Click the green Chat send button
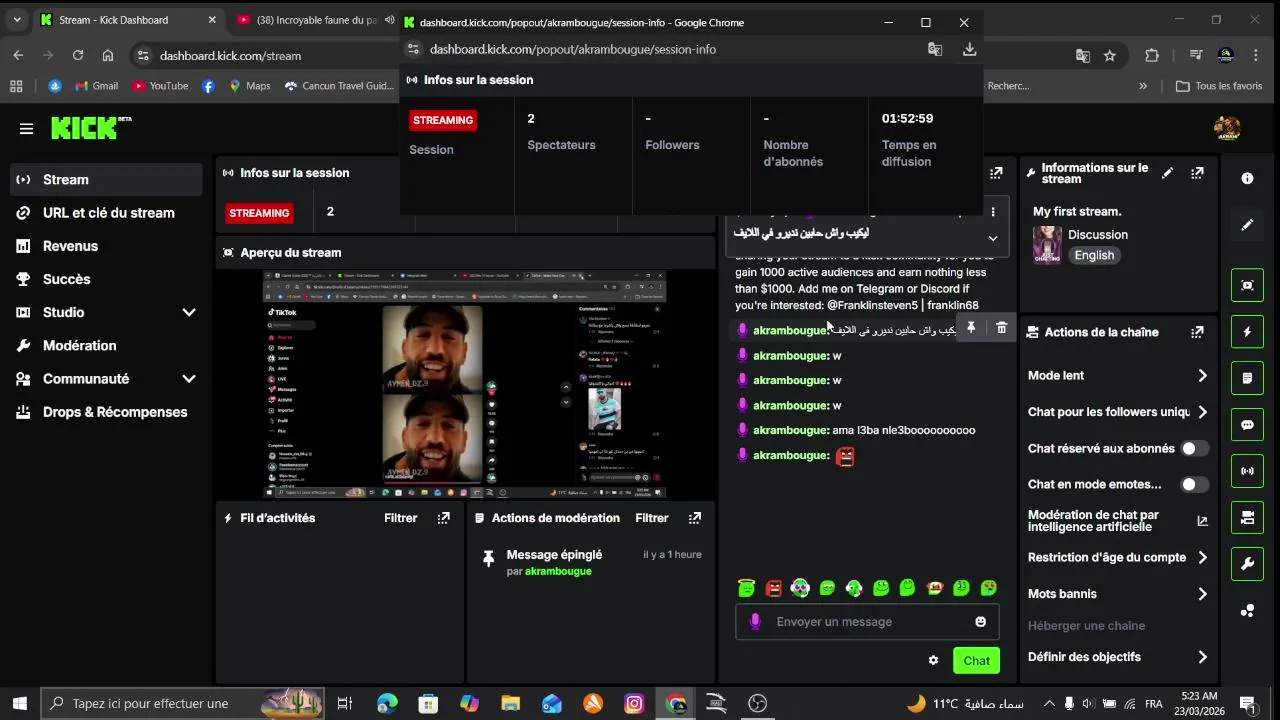The width and height of the screenshot is (1280, 720). pyautogui.click(x=976, y=661)
